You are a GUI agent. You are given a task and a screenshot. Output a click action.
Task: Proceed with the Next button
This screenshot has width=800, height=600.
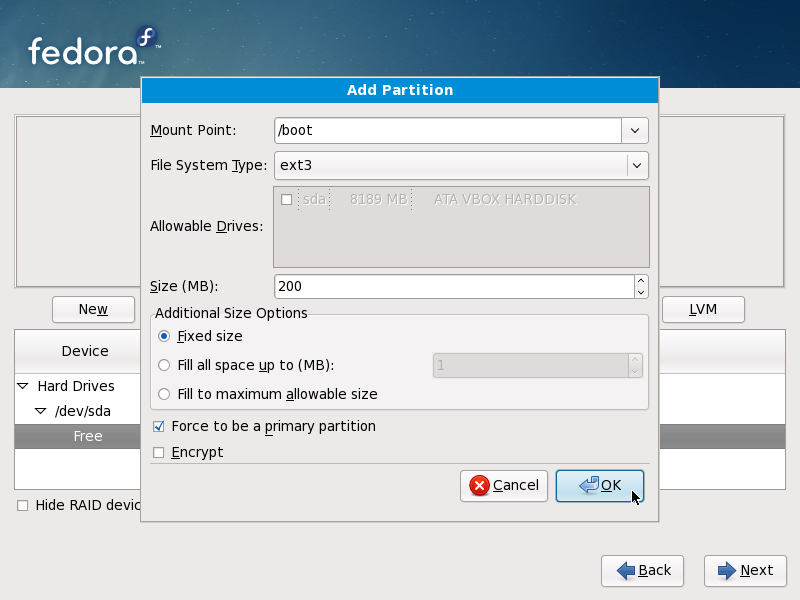[x=745, y=570]
